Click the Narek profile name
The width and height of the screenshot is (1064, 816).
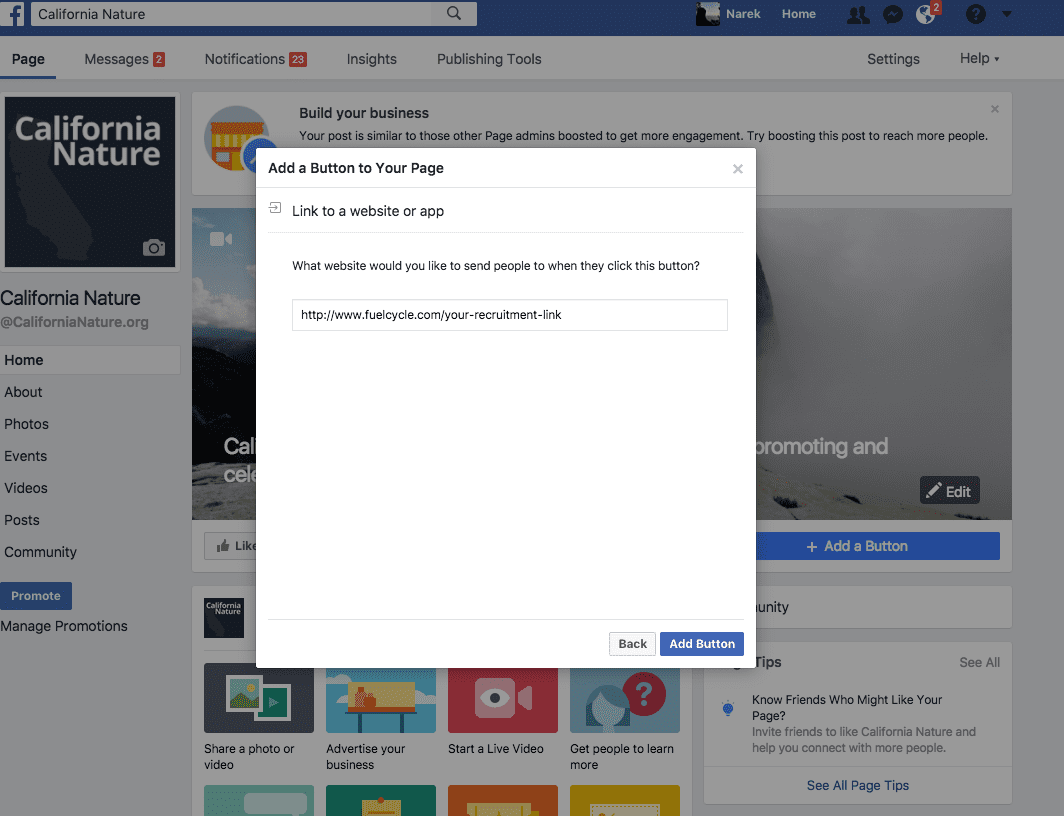[743, 14]
